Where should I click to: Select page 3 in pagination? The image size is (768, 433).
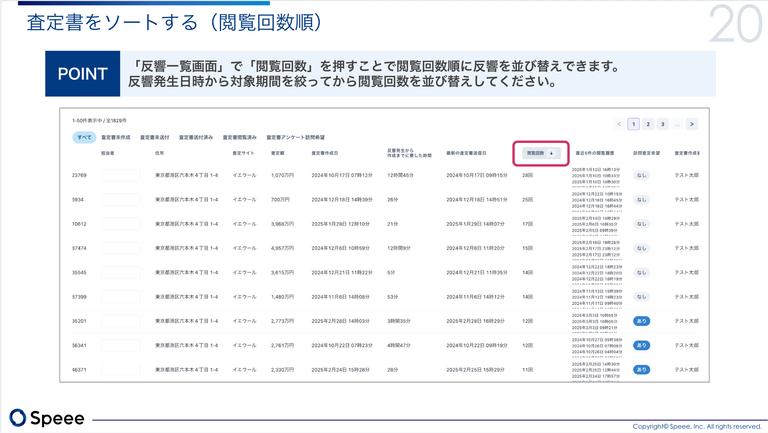[662, 124]
